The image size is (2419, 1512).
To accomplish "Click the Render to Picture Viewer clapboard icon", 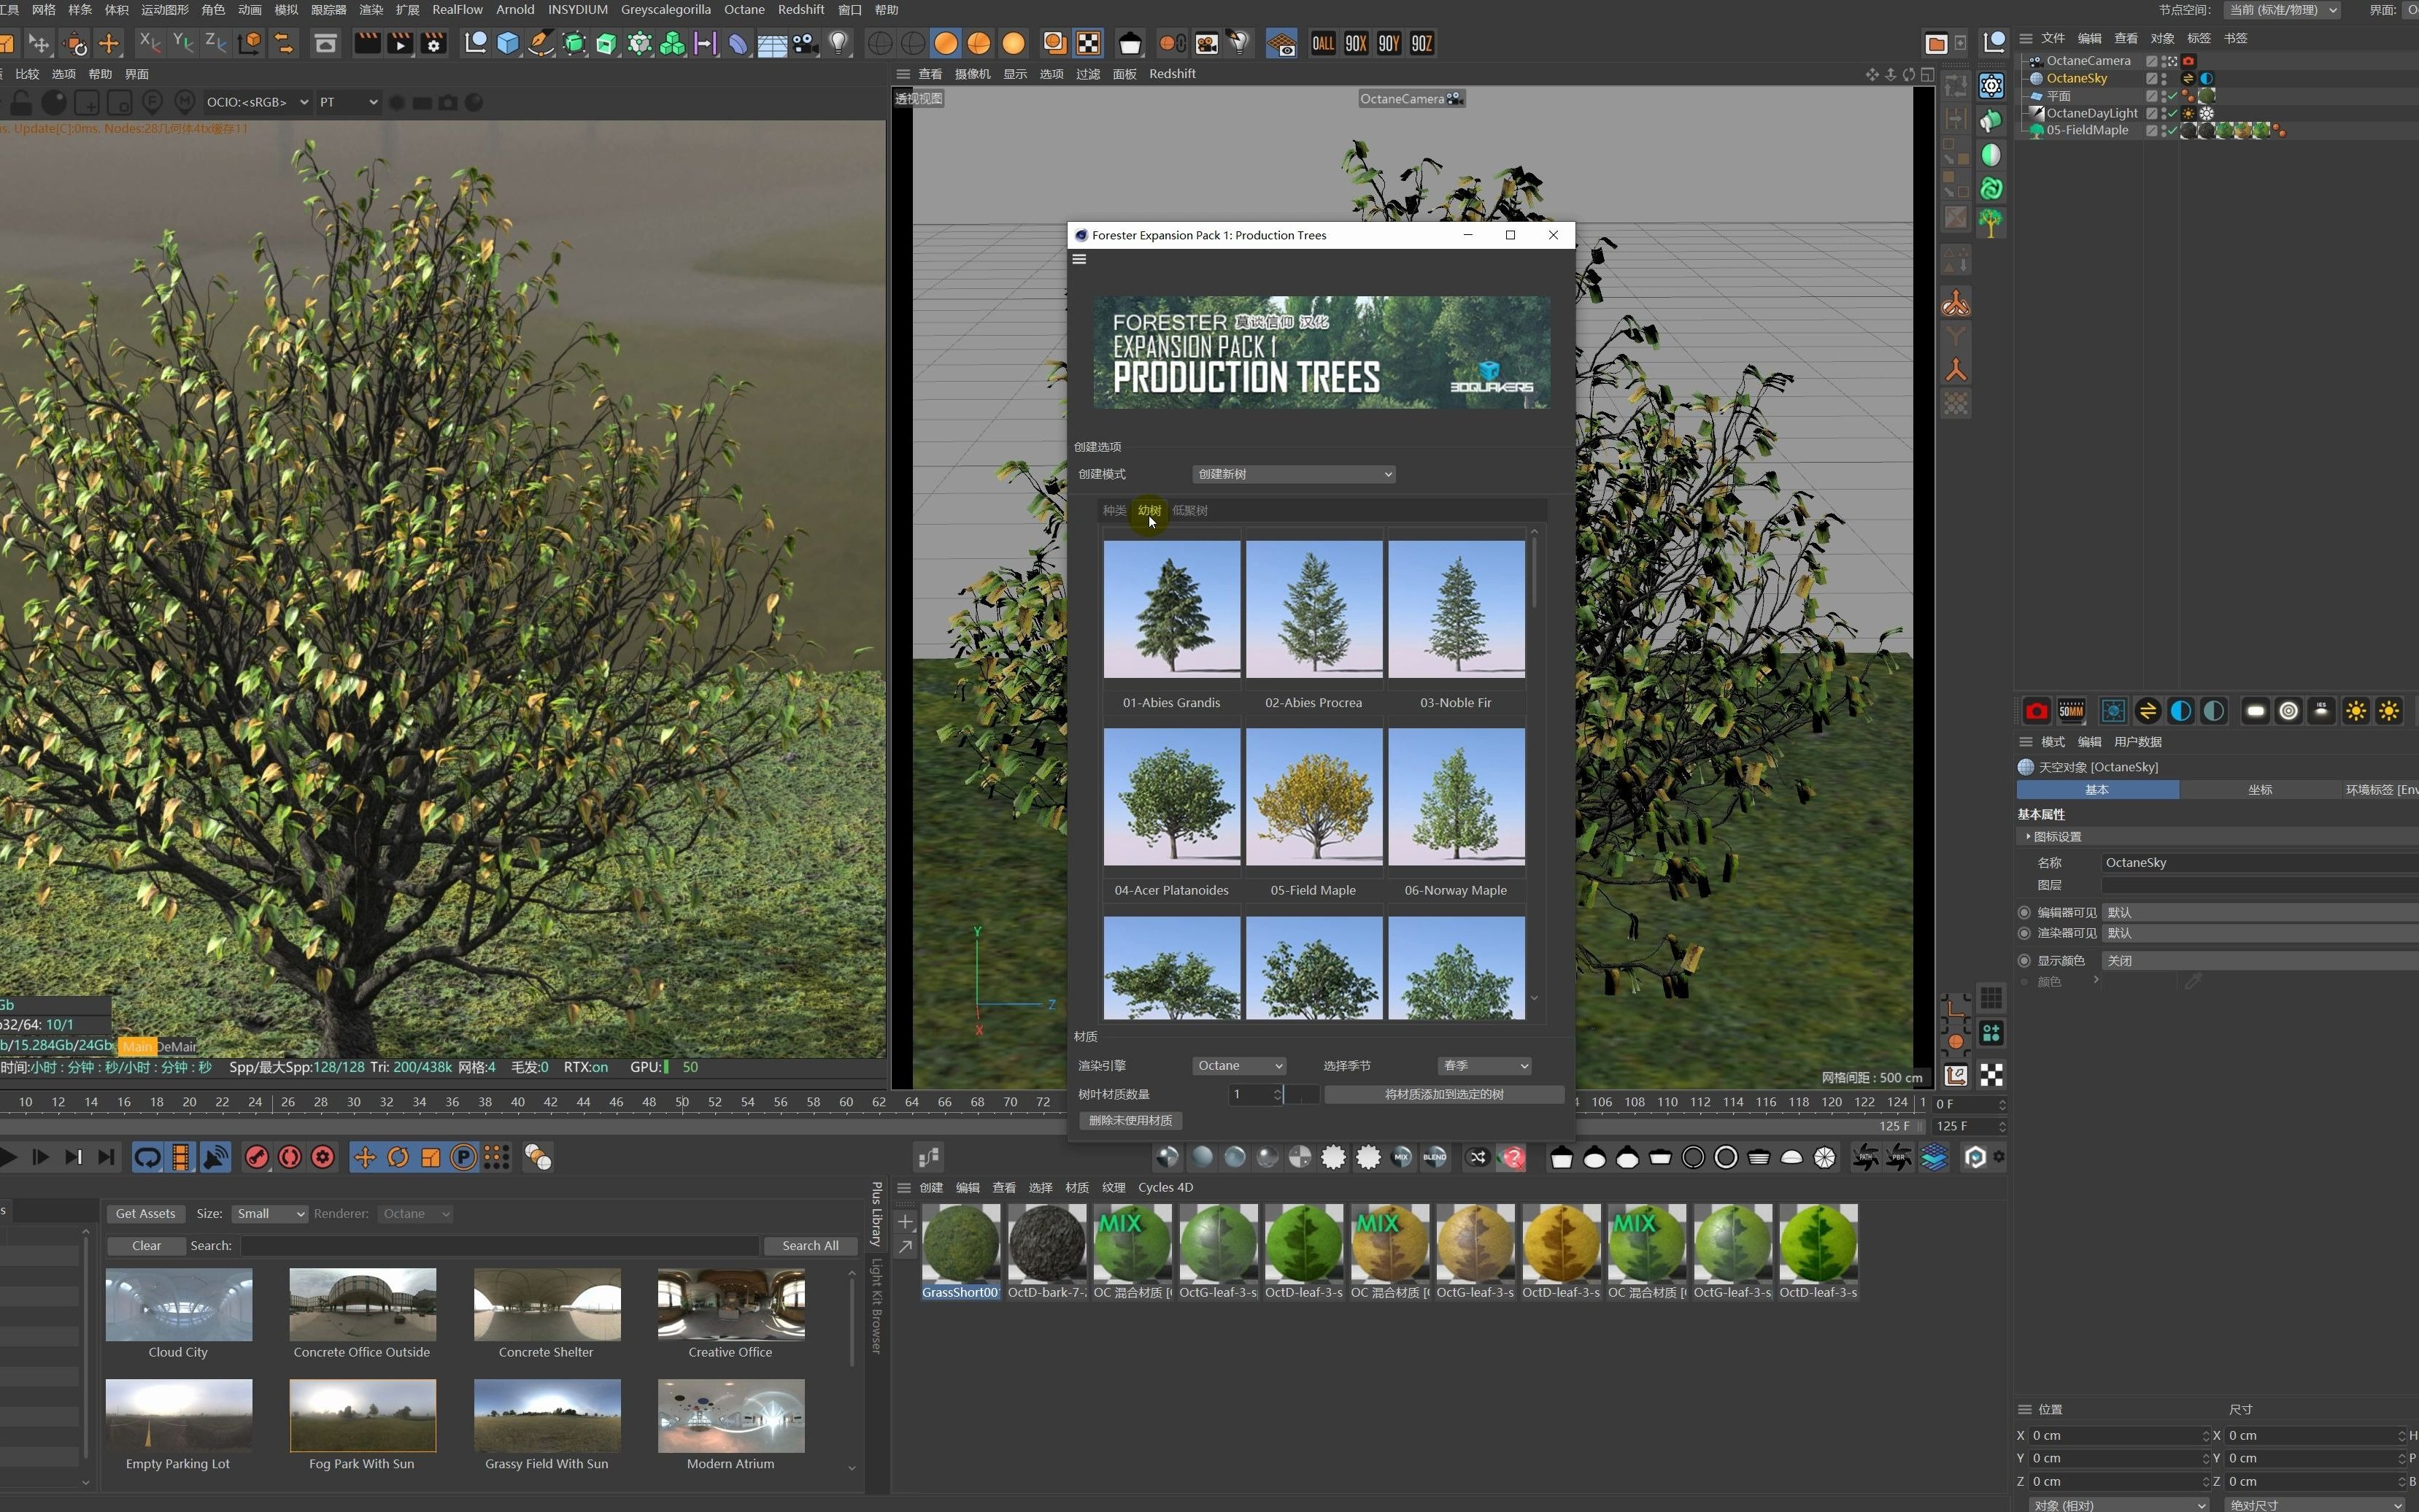I will (x=399, y=43).
